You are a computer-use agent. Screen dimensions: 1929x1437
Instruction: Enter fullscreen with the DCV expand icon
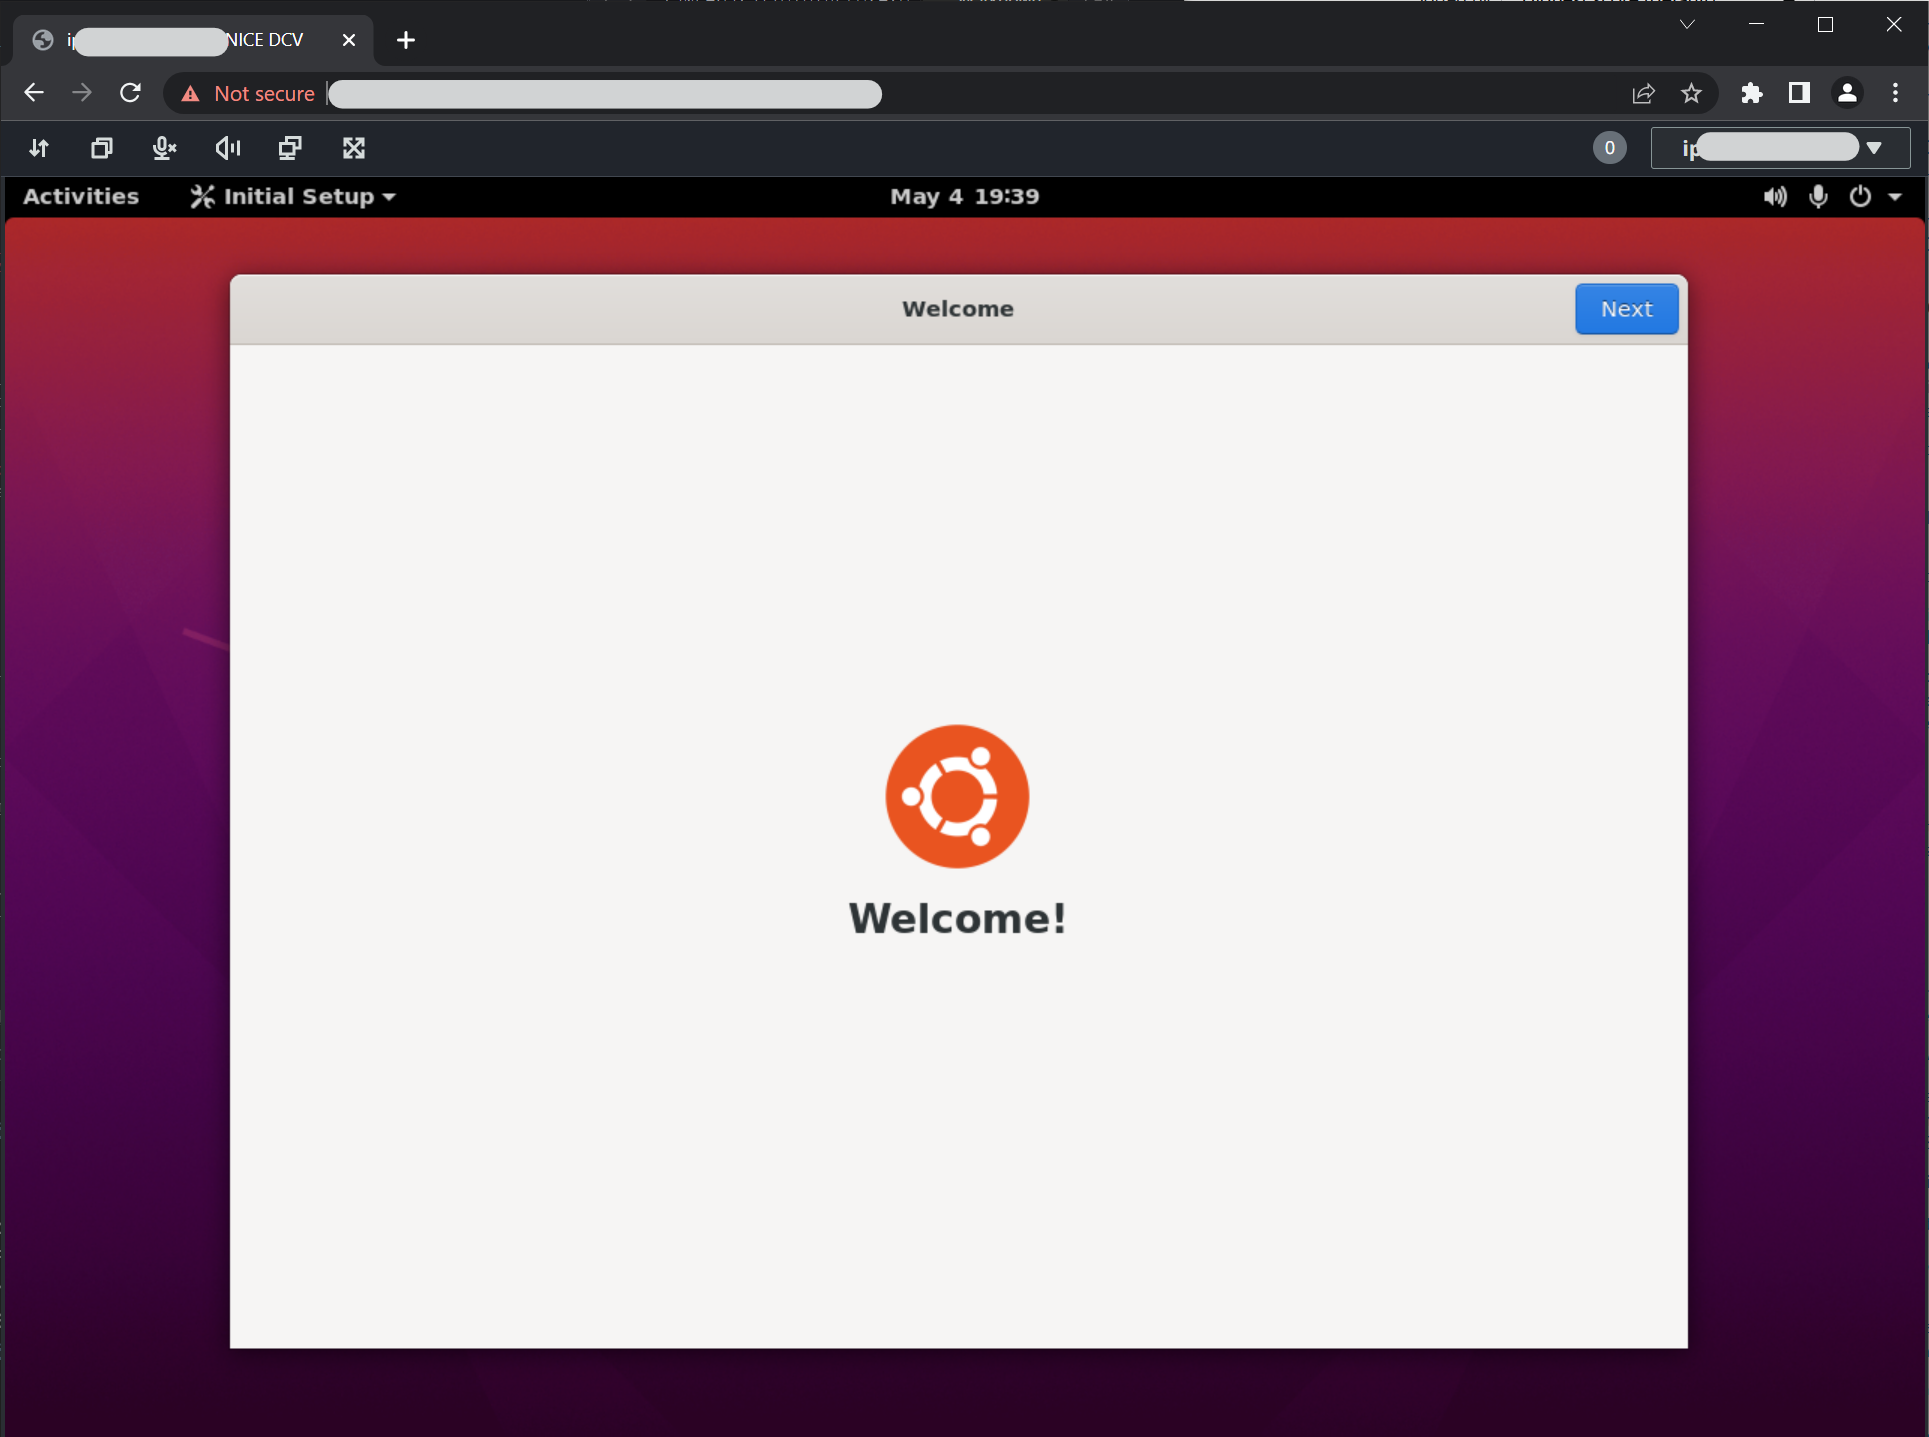(354, 148)
